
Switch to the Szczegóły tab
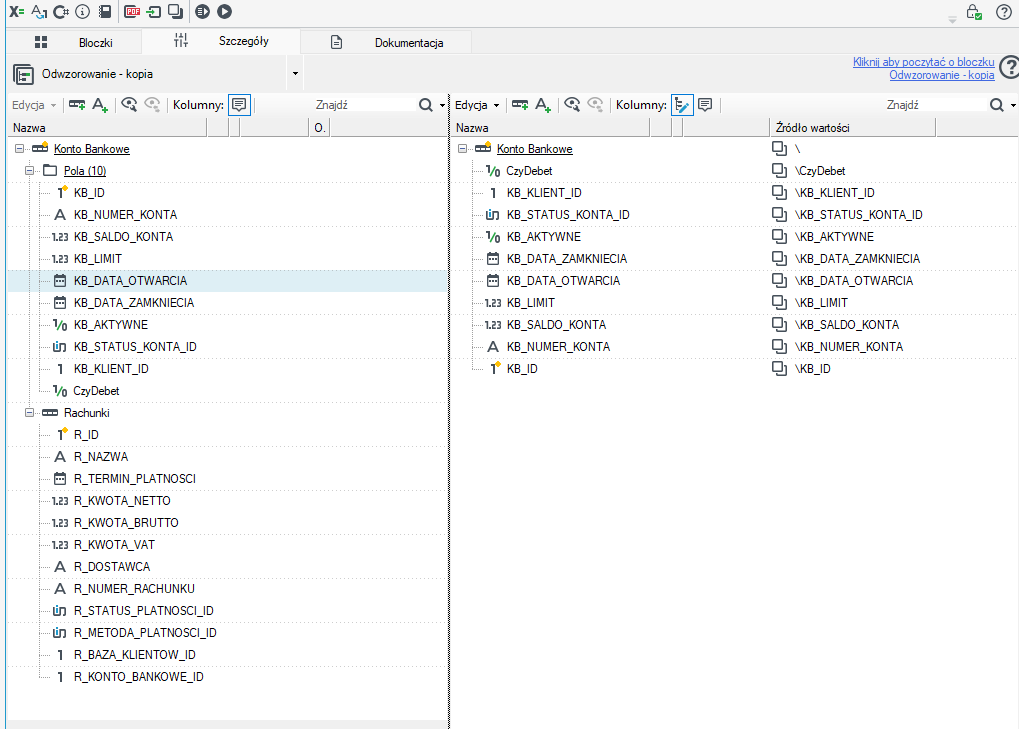point(221,41)
